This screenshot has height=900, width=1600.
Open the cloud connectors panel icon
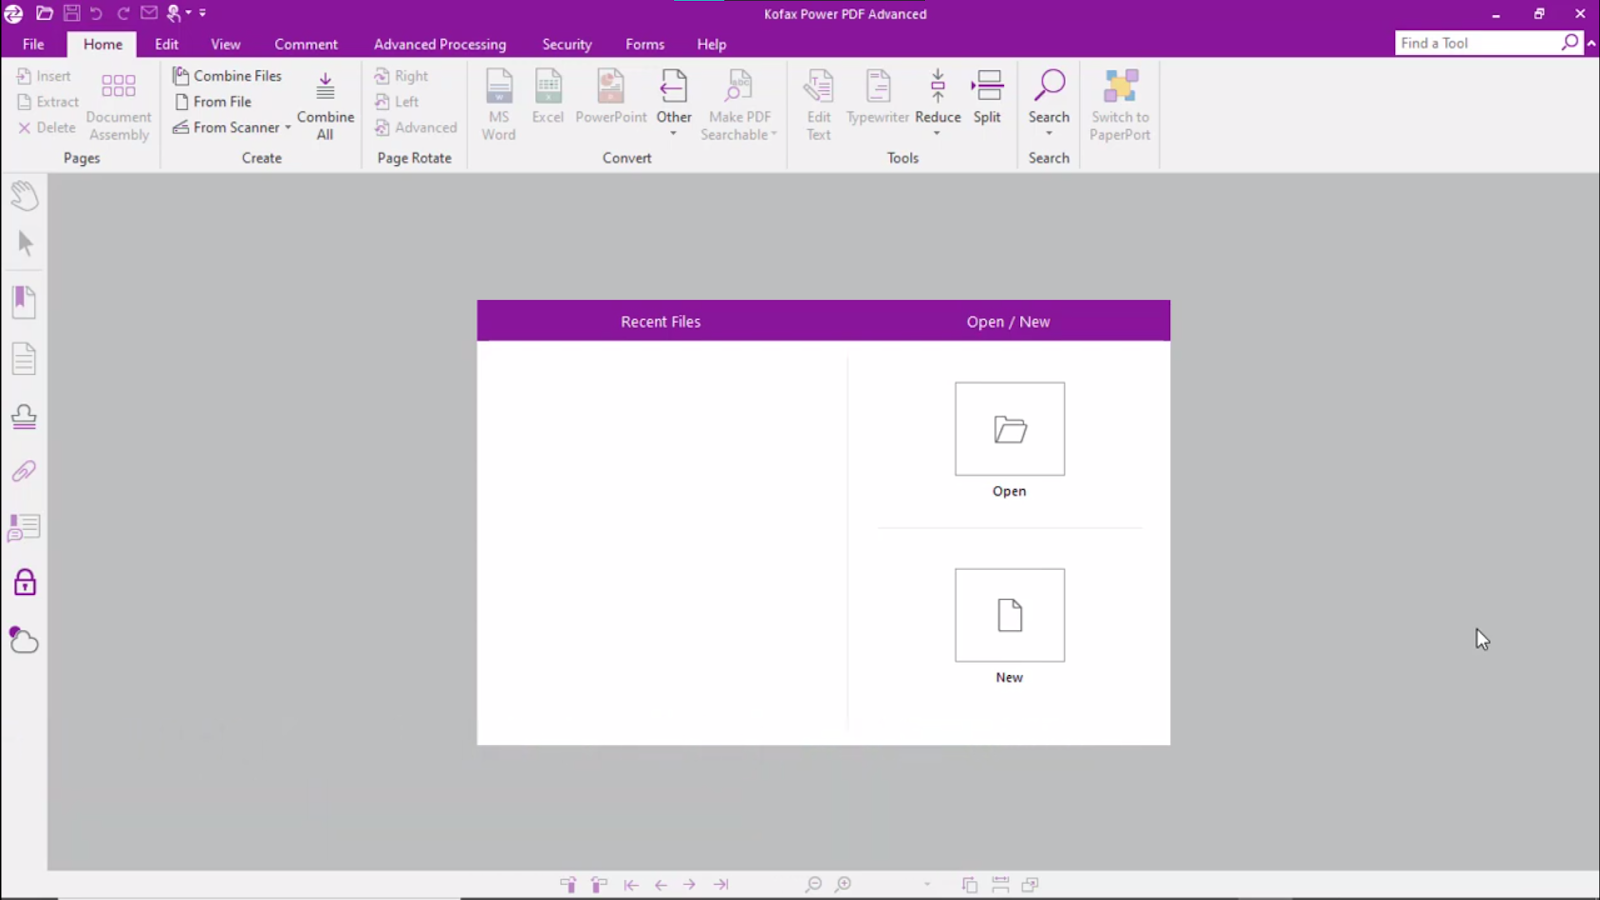[24, 640]
